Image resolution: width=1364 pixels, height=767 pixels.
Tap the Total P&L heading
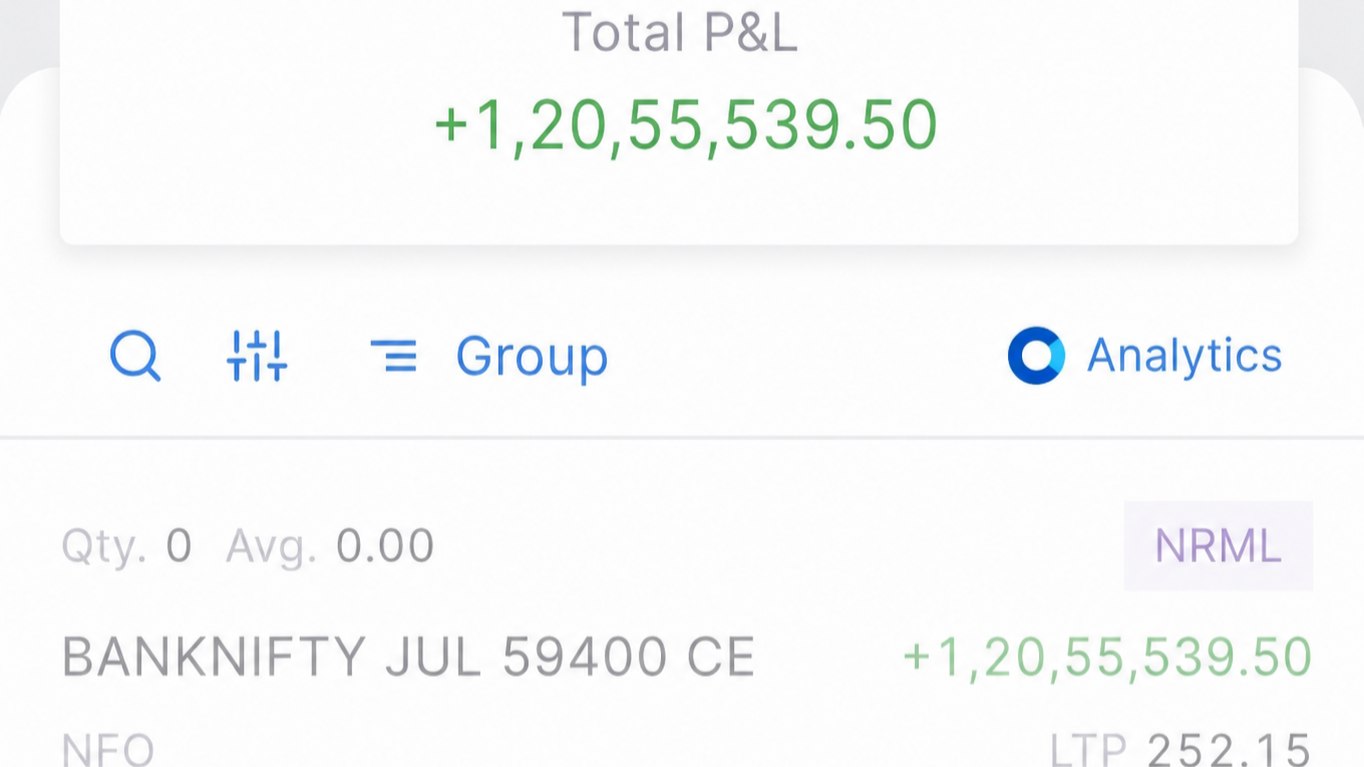click(x=680, y=32)
